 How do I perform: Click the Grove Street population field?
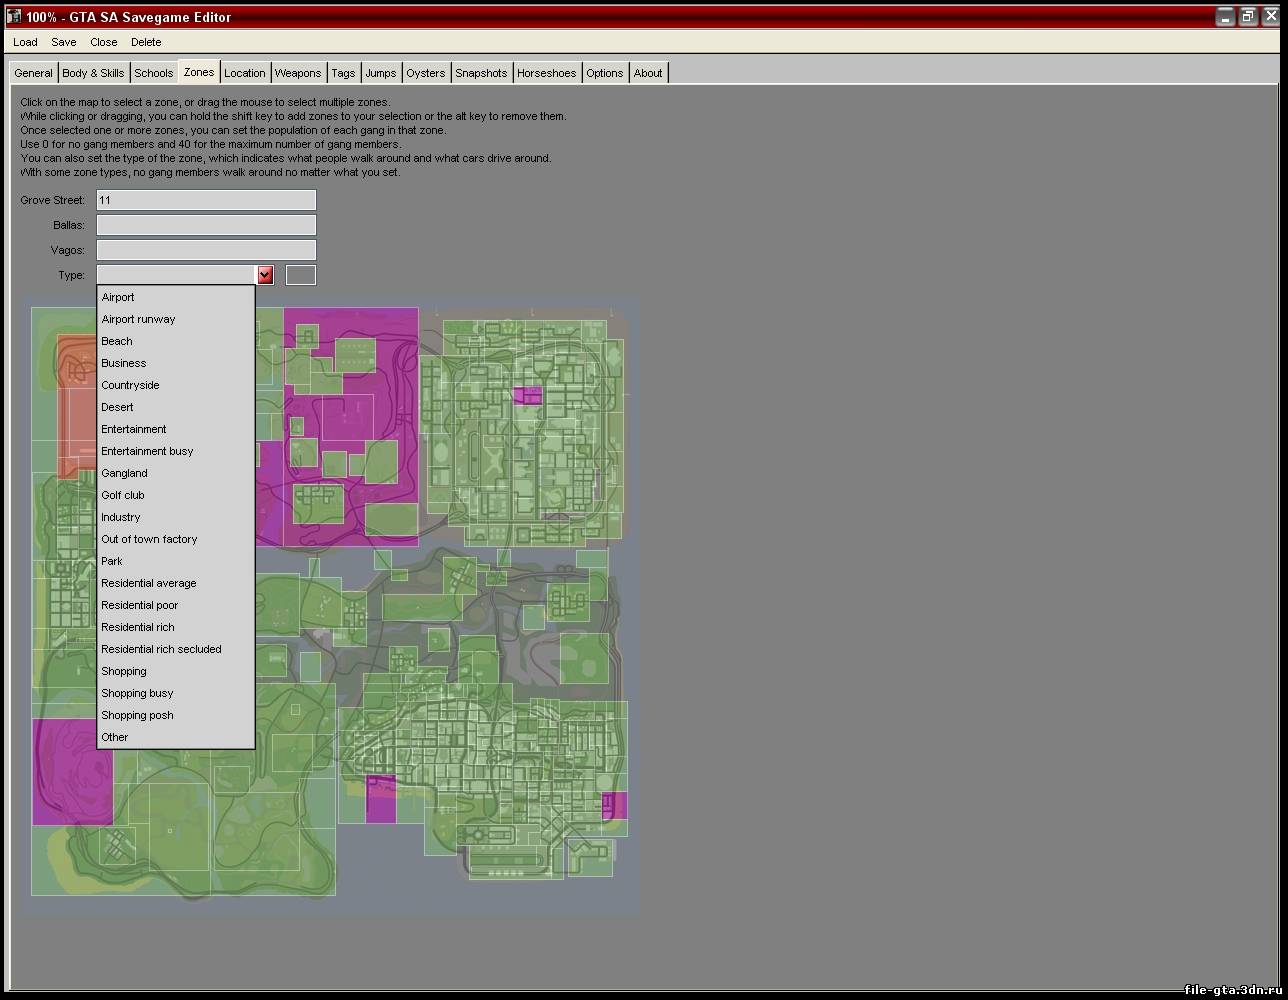click(x=206, y=200)
